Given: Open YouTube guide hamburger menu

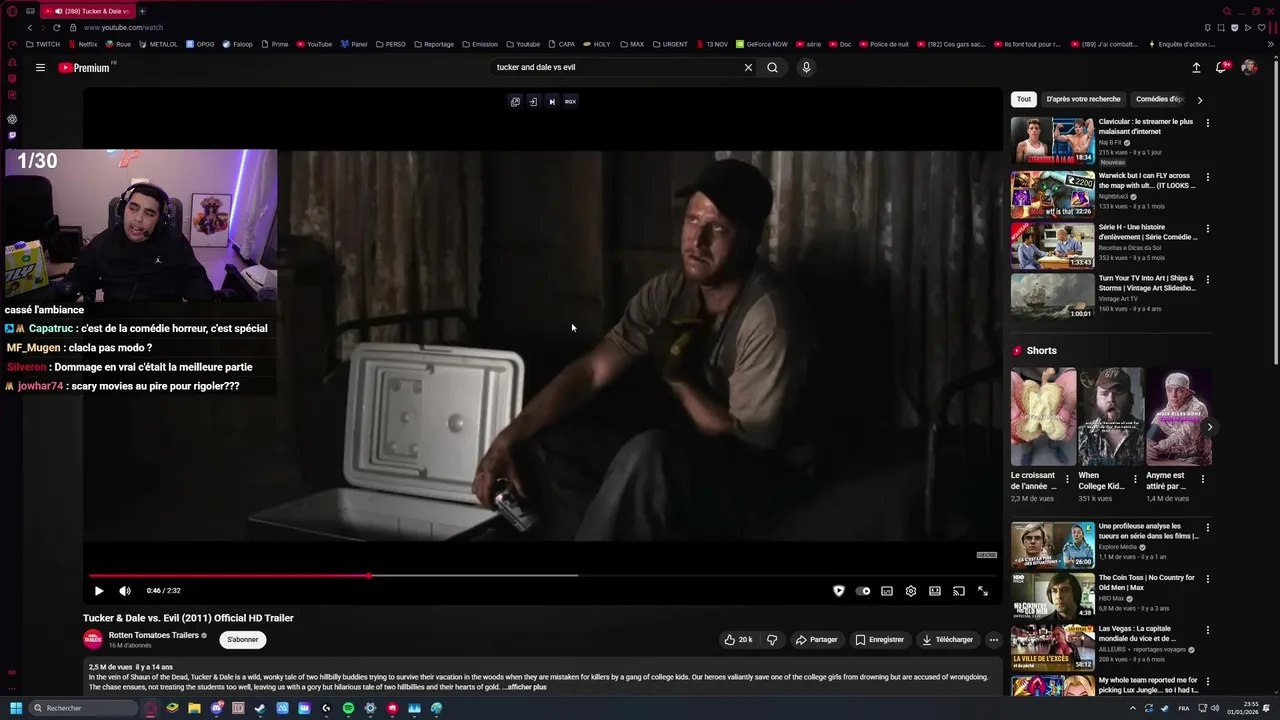Looking at the screenshot, I should tap(40, 68).
